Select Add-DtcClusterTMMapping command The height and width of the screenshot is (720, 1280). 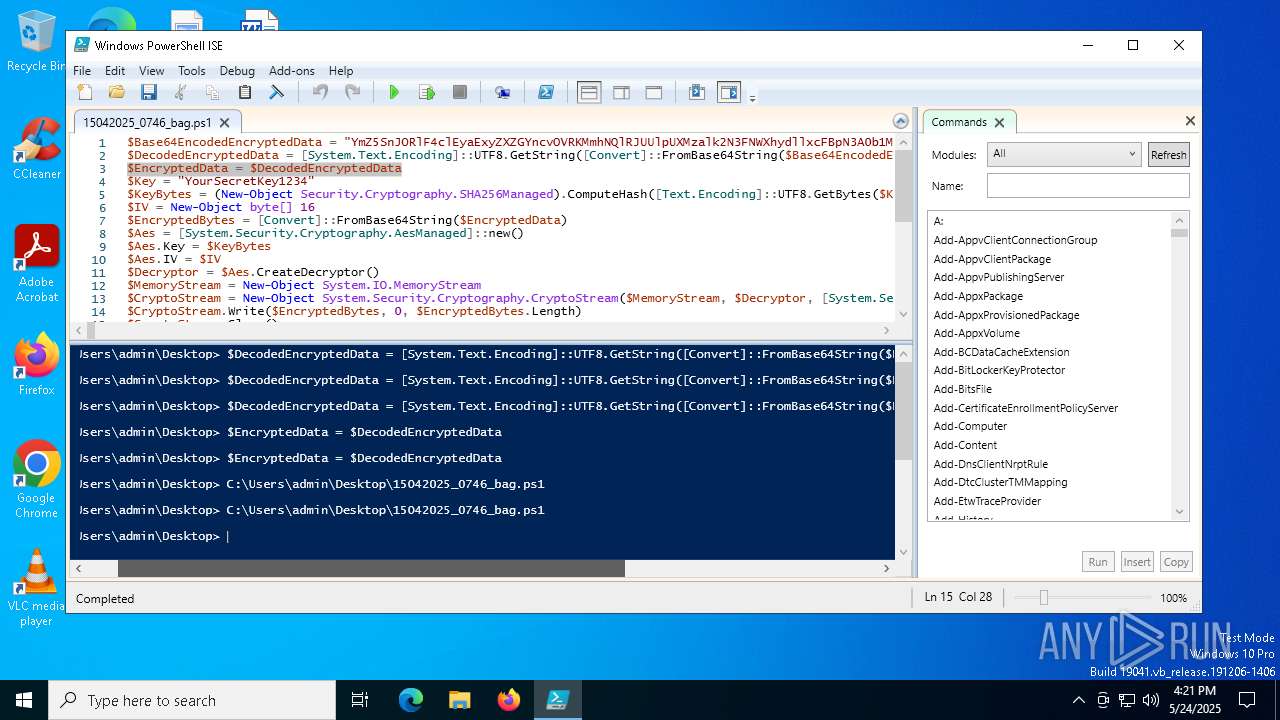(1000, 482)
